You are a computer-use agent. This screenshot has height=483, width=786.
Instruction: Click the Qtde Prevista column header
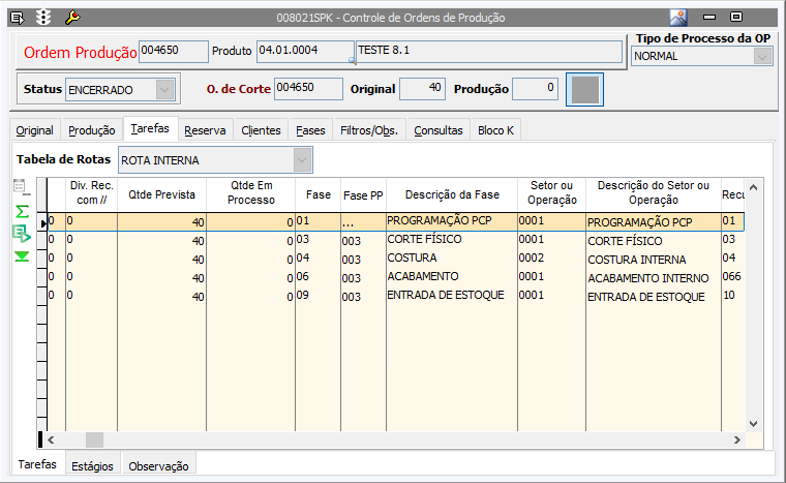tap(162, 195)
